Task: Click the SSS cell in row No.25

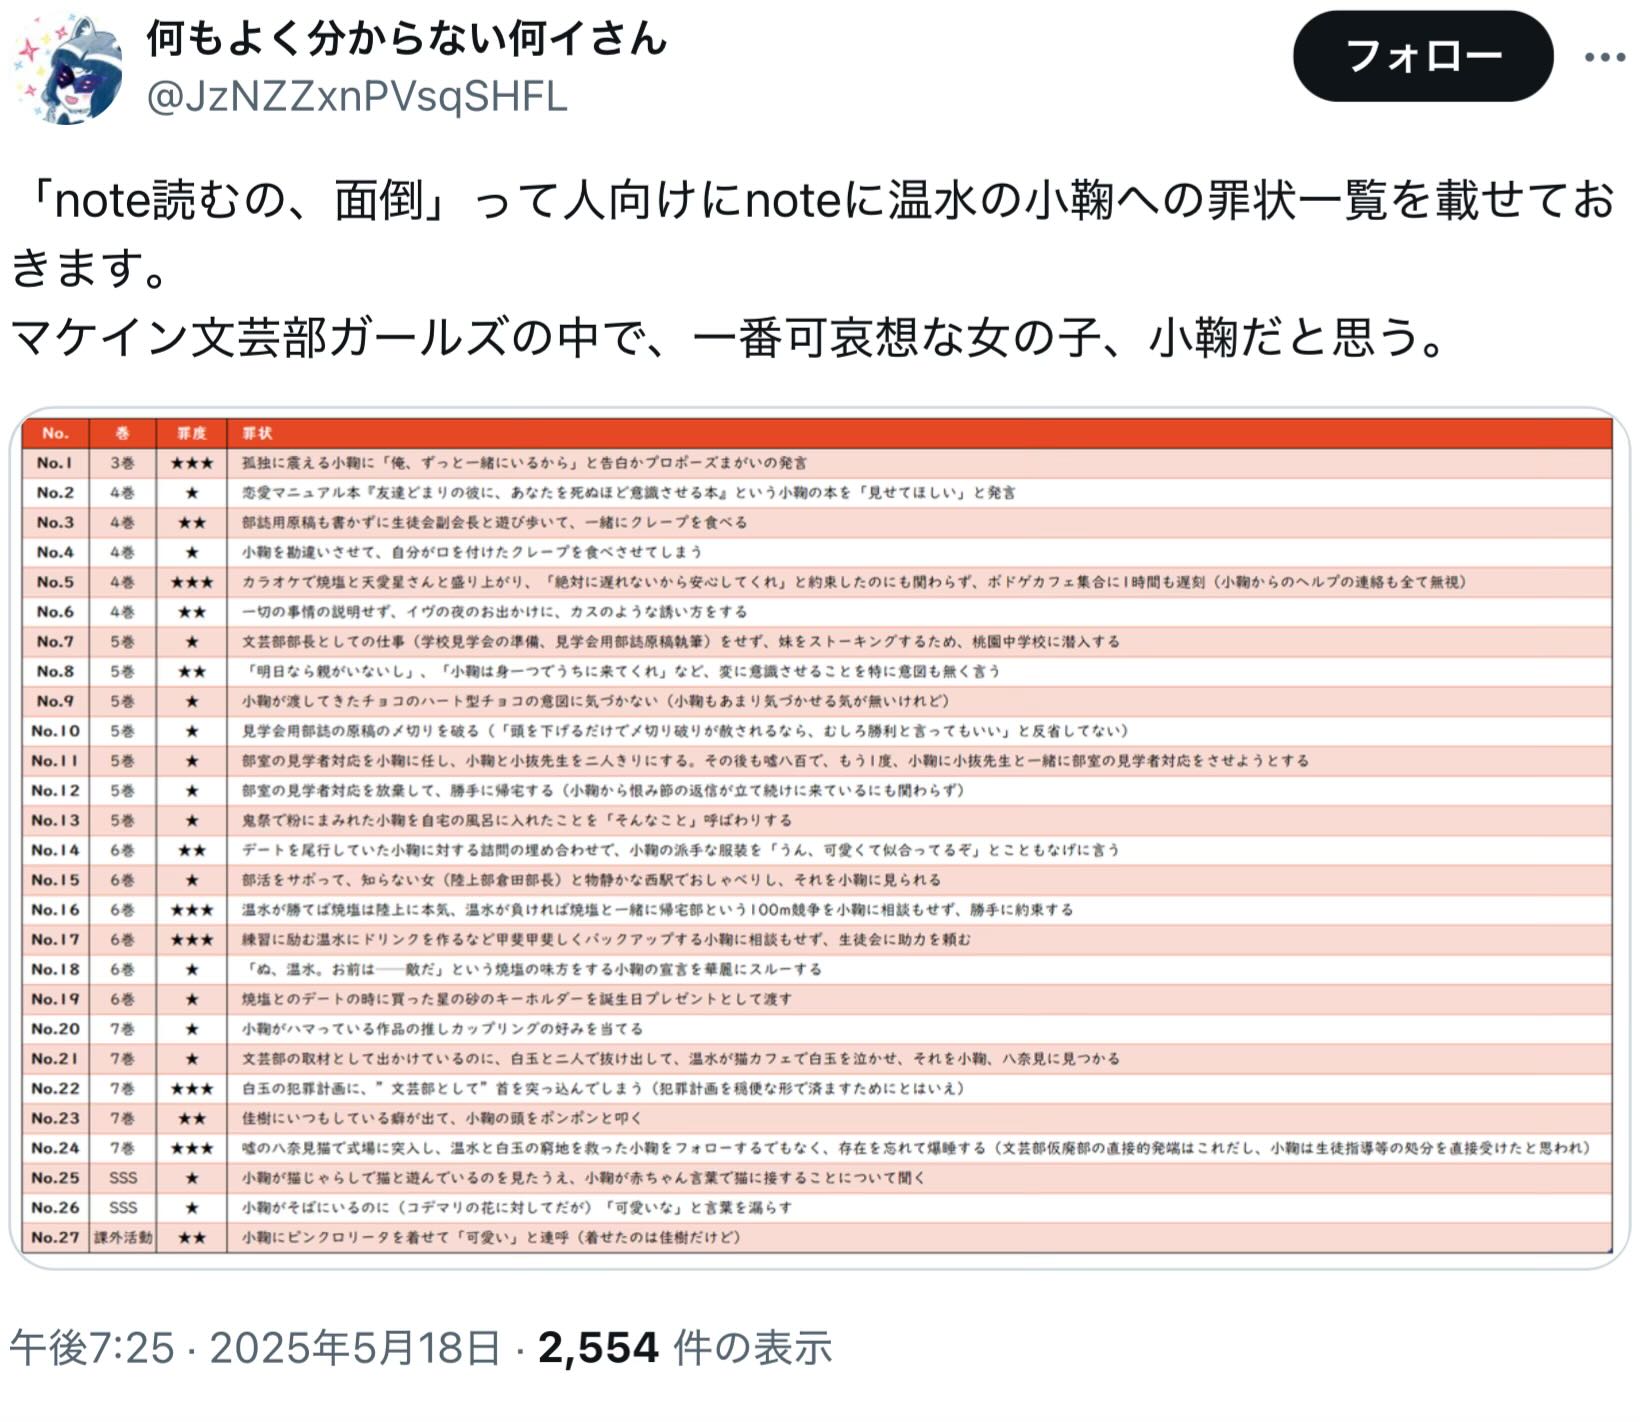Action: 123,1178
